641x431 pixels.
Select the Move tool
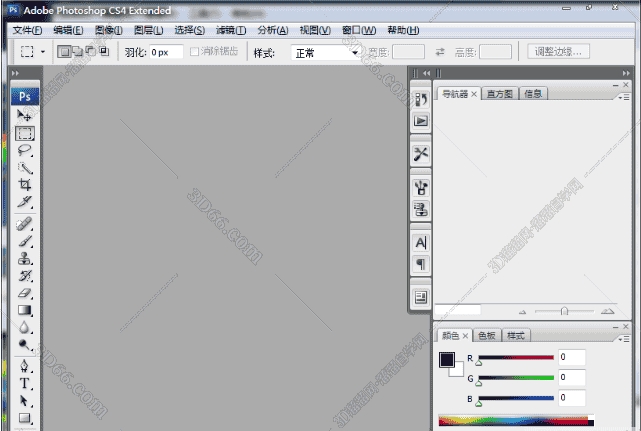tap(25, 116)
